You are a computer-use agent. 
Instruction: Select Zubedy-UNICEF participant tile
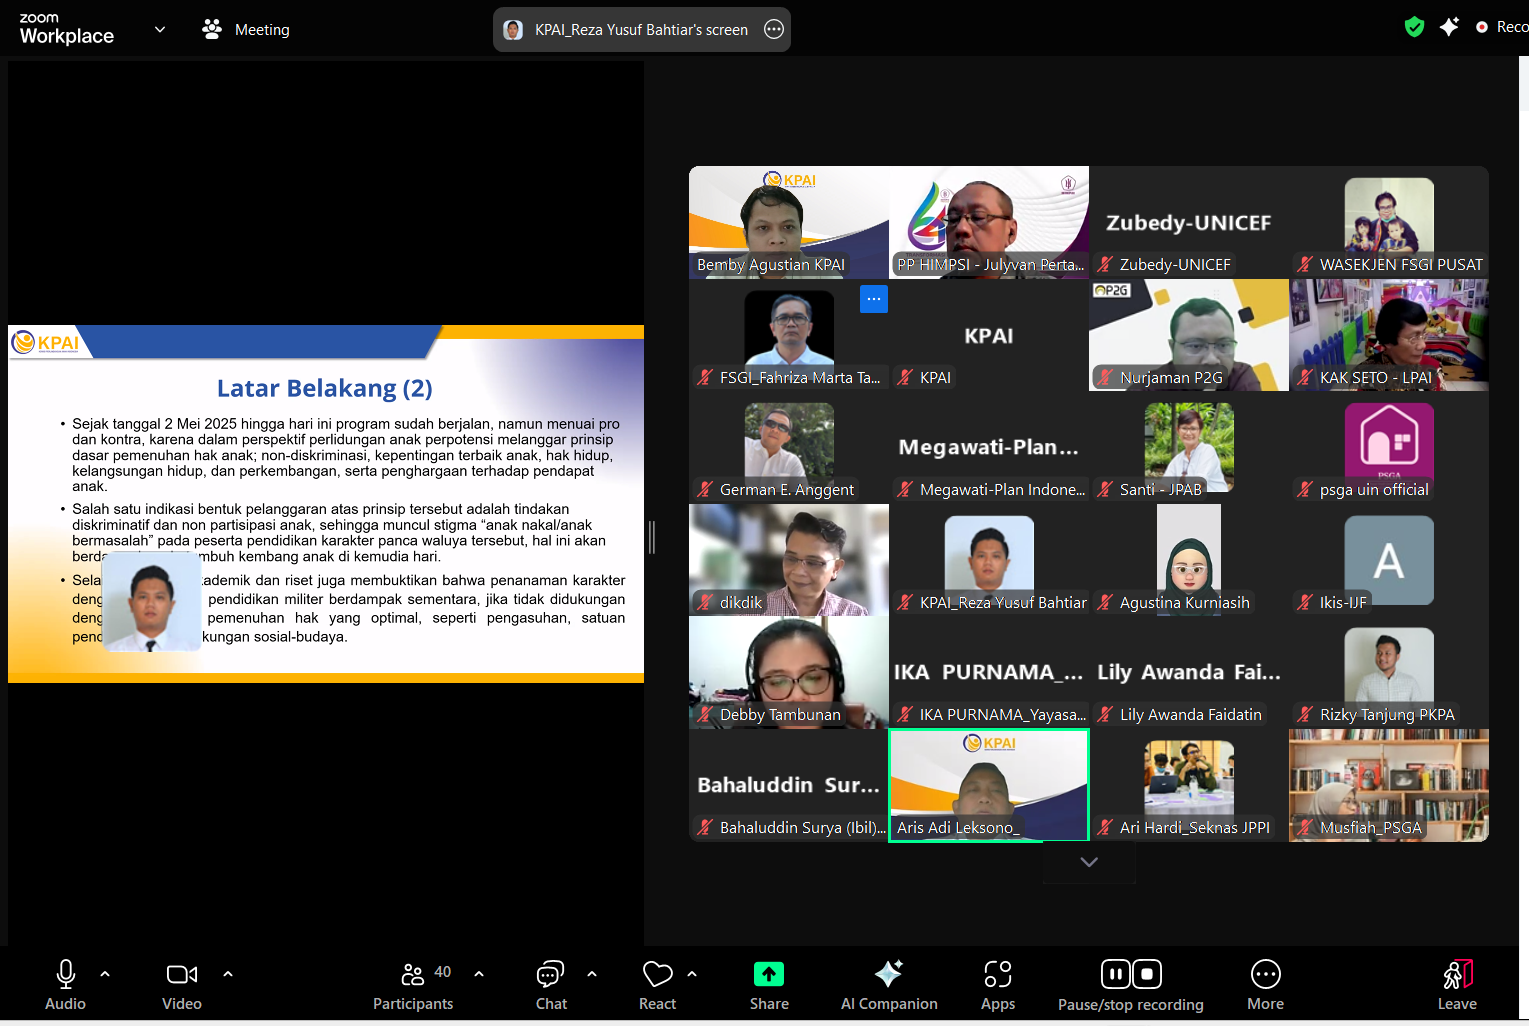1189,222
